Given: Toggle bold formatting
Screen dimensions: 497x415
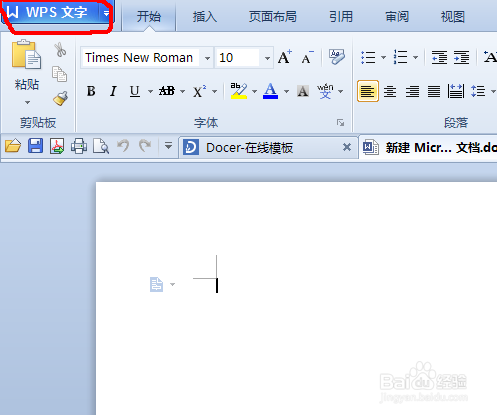Looking at the screenshot, I should [91, 91].
